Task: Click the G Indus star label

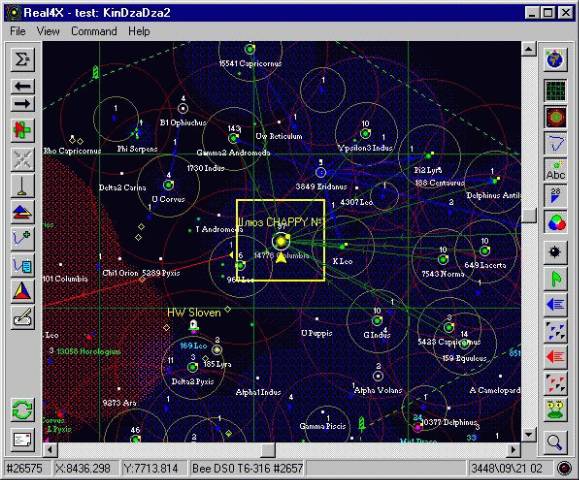Action: pos(377,335)
